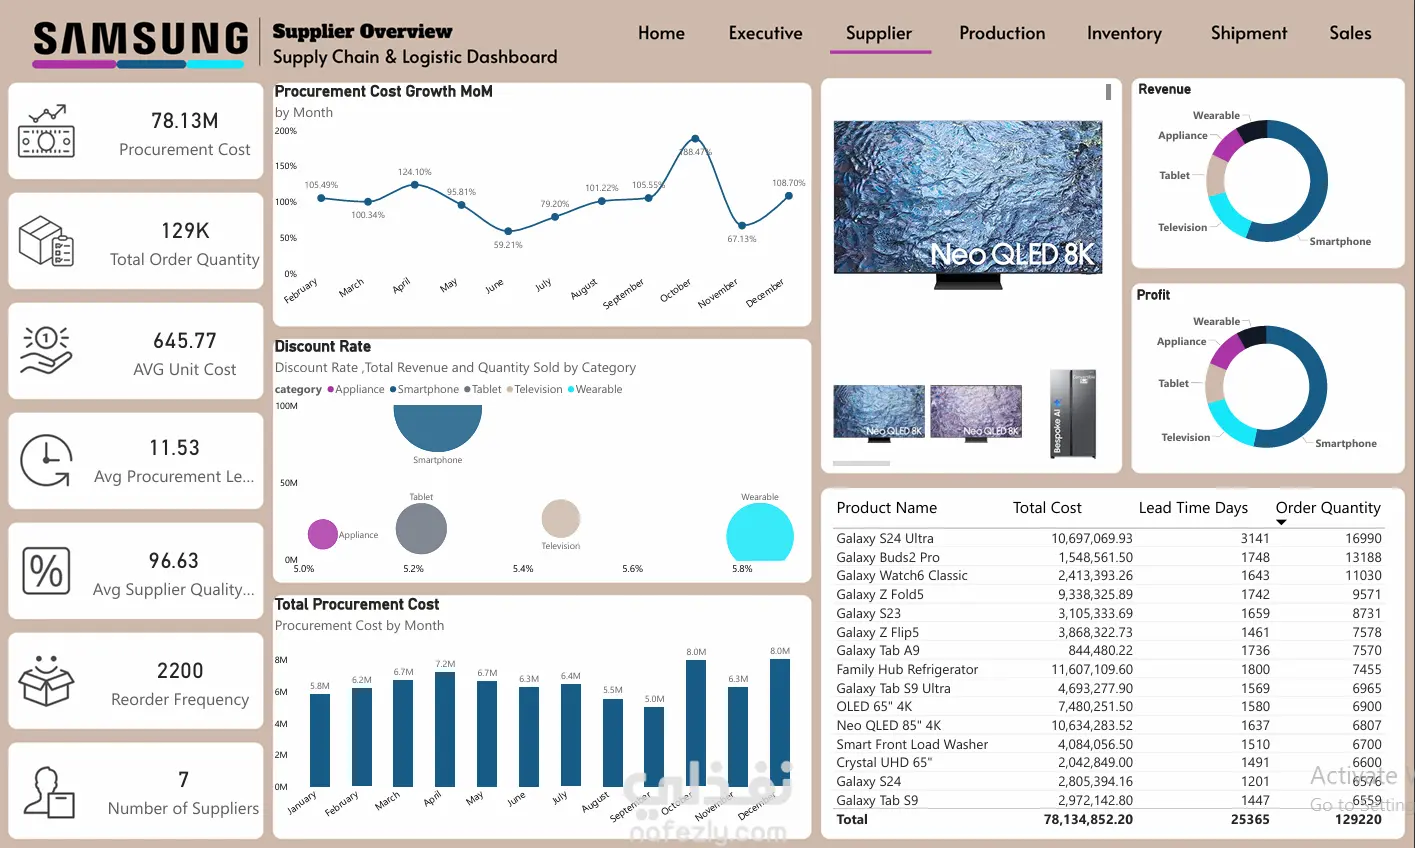This screenshot has height=848, width=1415.
Task: Click the Procurement Cost chart icon
Action: [x=46, y=130]
